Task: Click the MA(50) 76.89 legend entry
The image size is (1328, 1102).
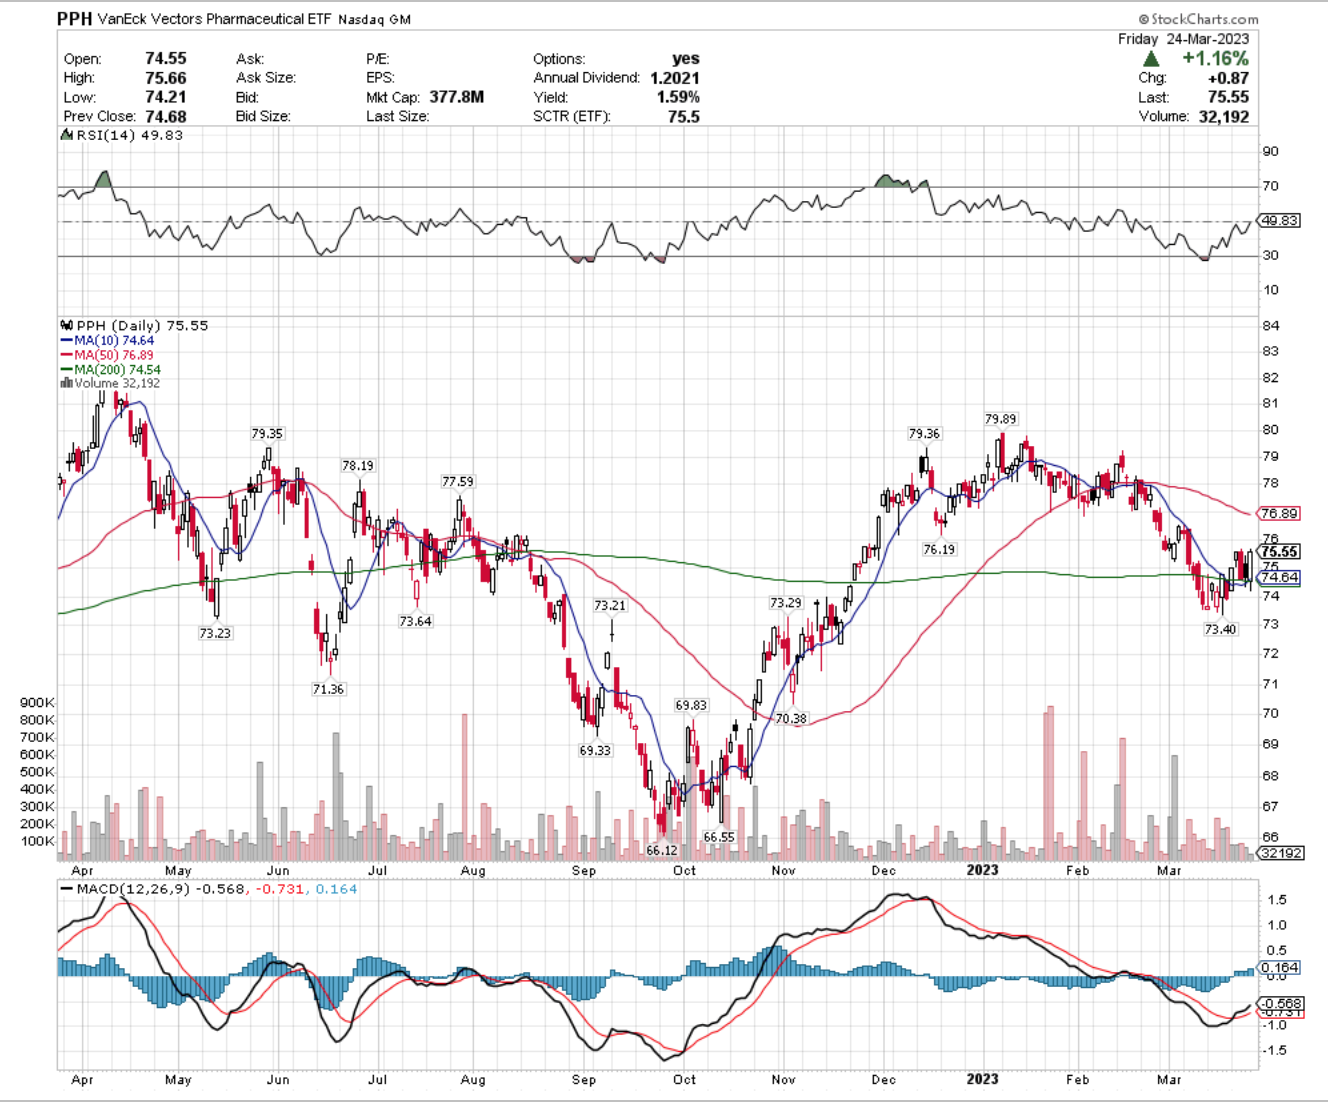Action: click(114, 355)
